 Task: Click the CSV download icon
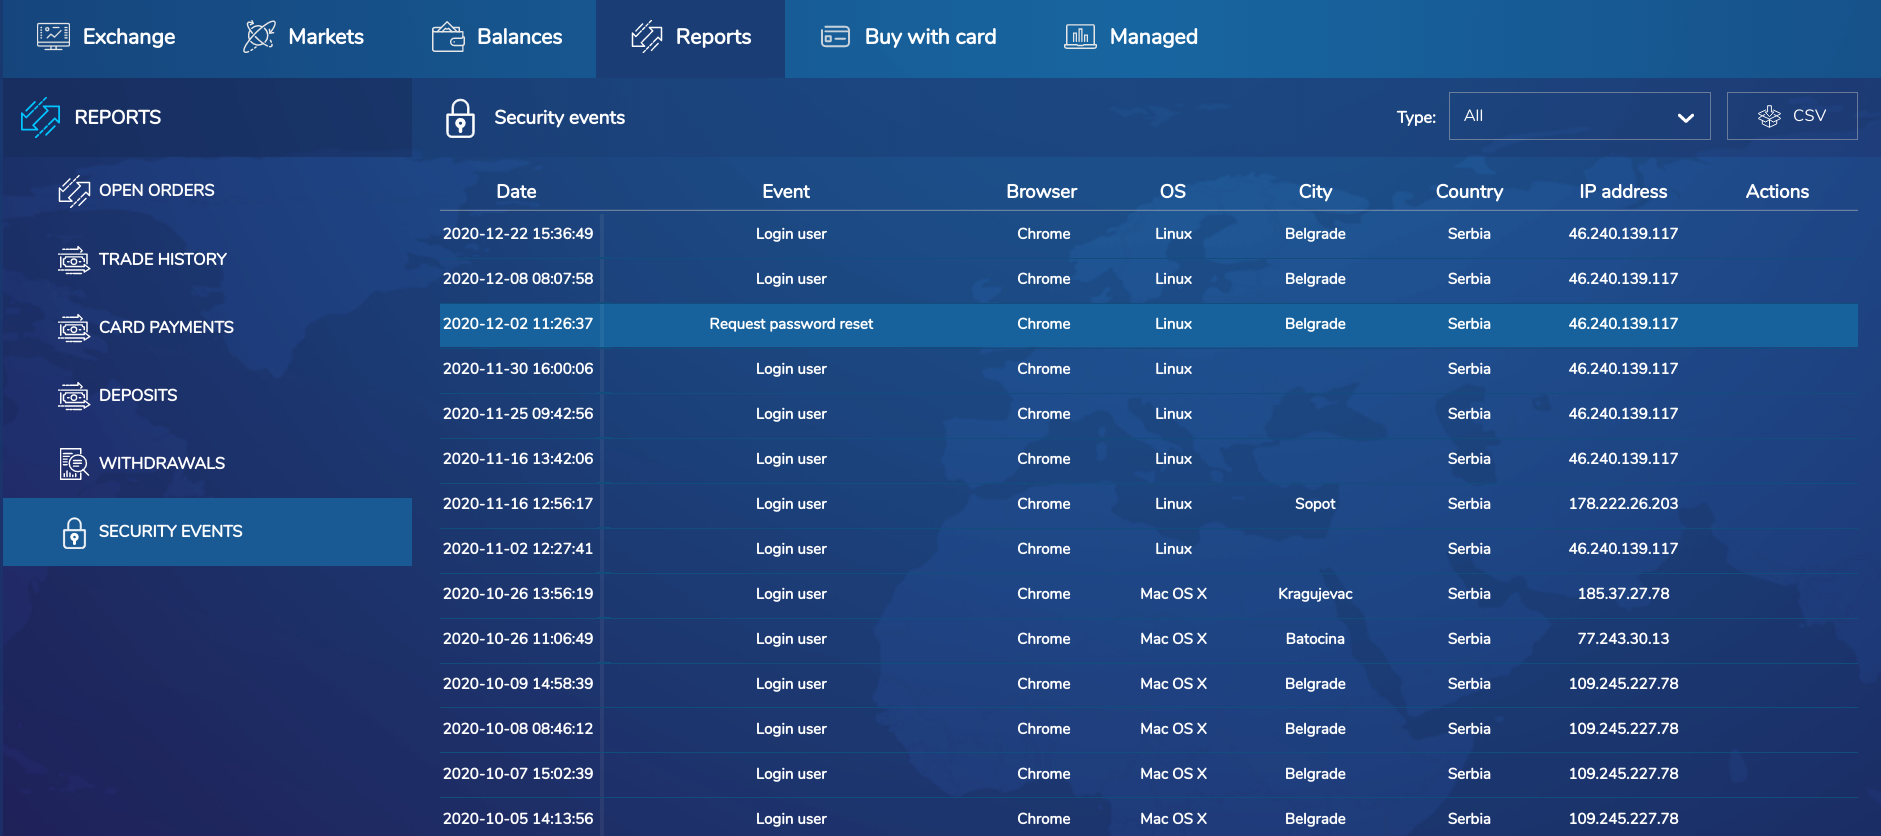click(1769, 116)
